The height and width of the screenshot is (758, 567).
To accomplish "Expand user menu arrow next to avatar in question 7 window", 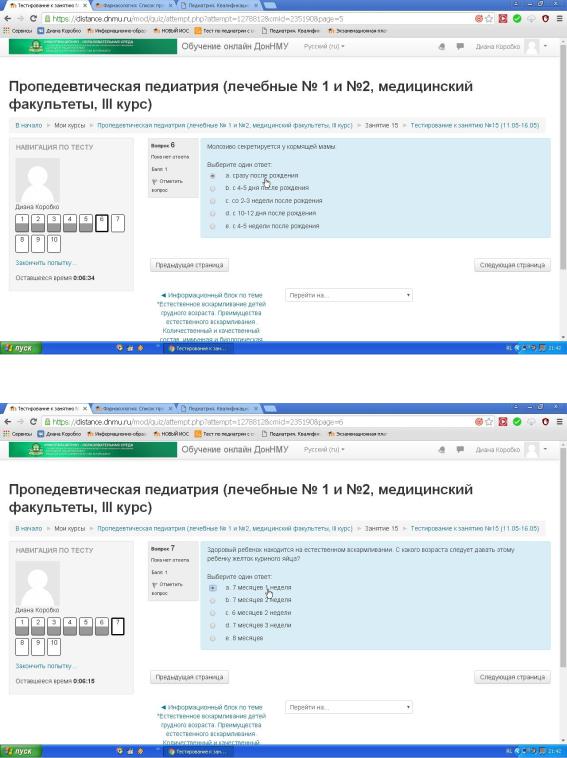I will point(545,449).
